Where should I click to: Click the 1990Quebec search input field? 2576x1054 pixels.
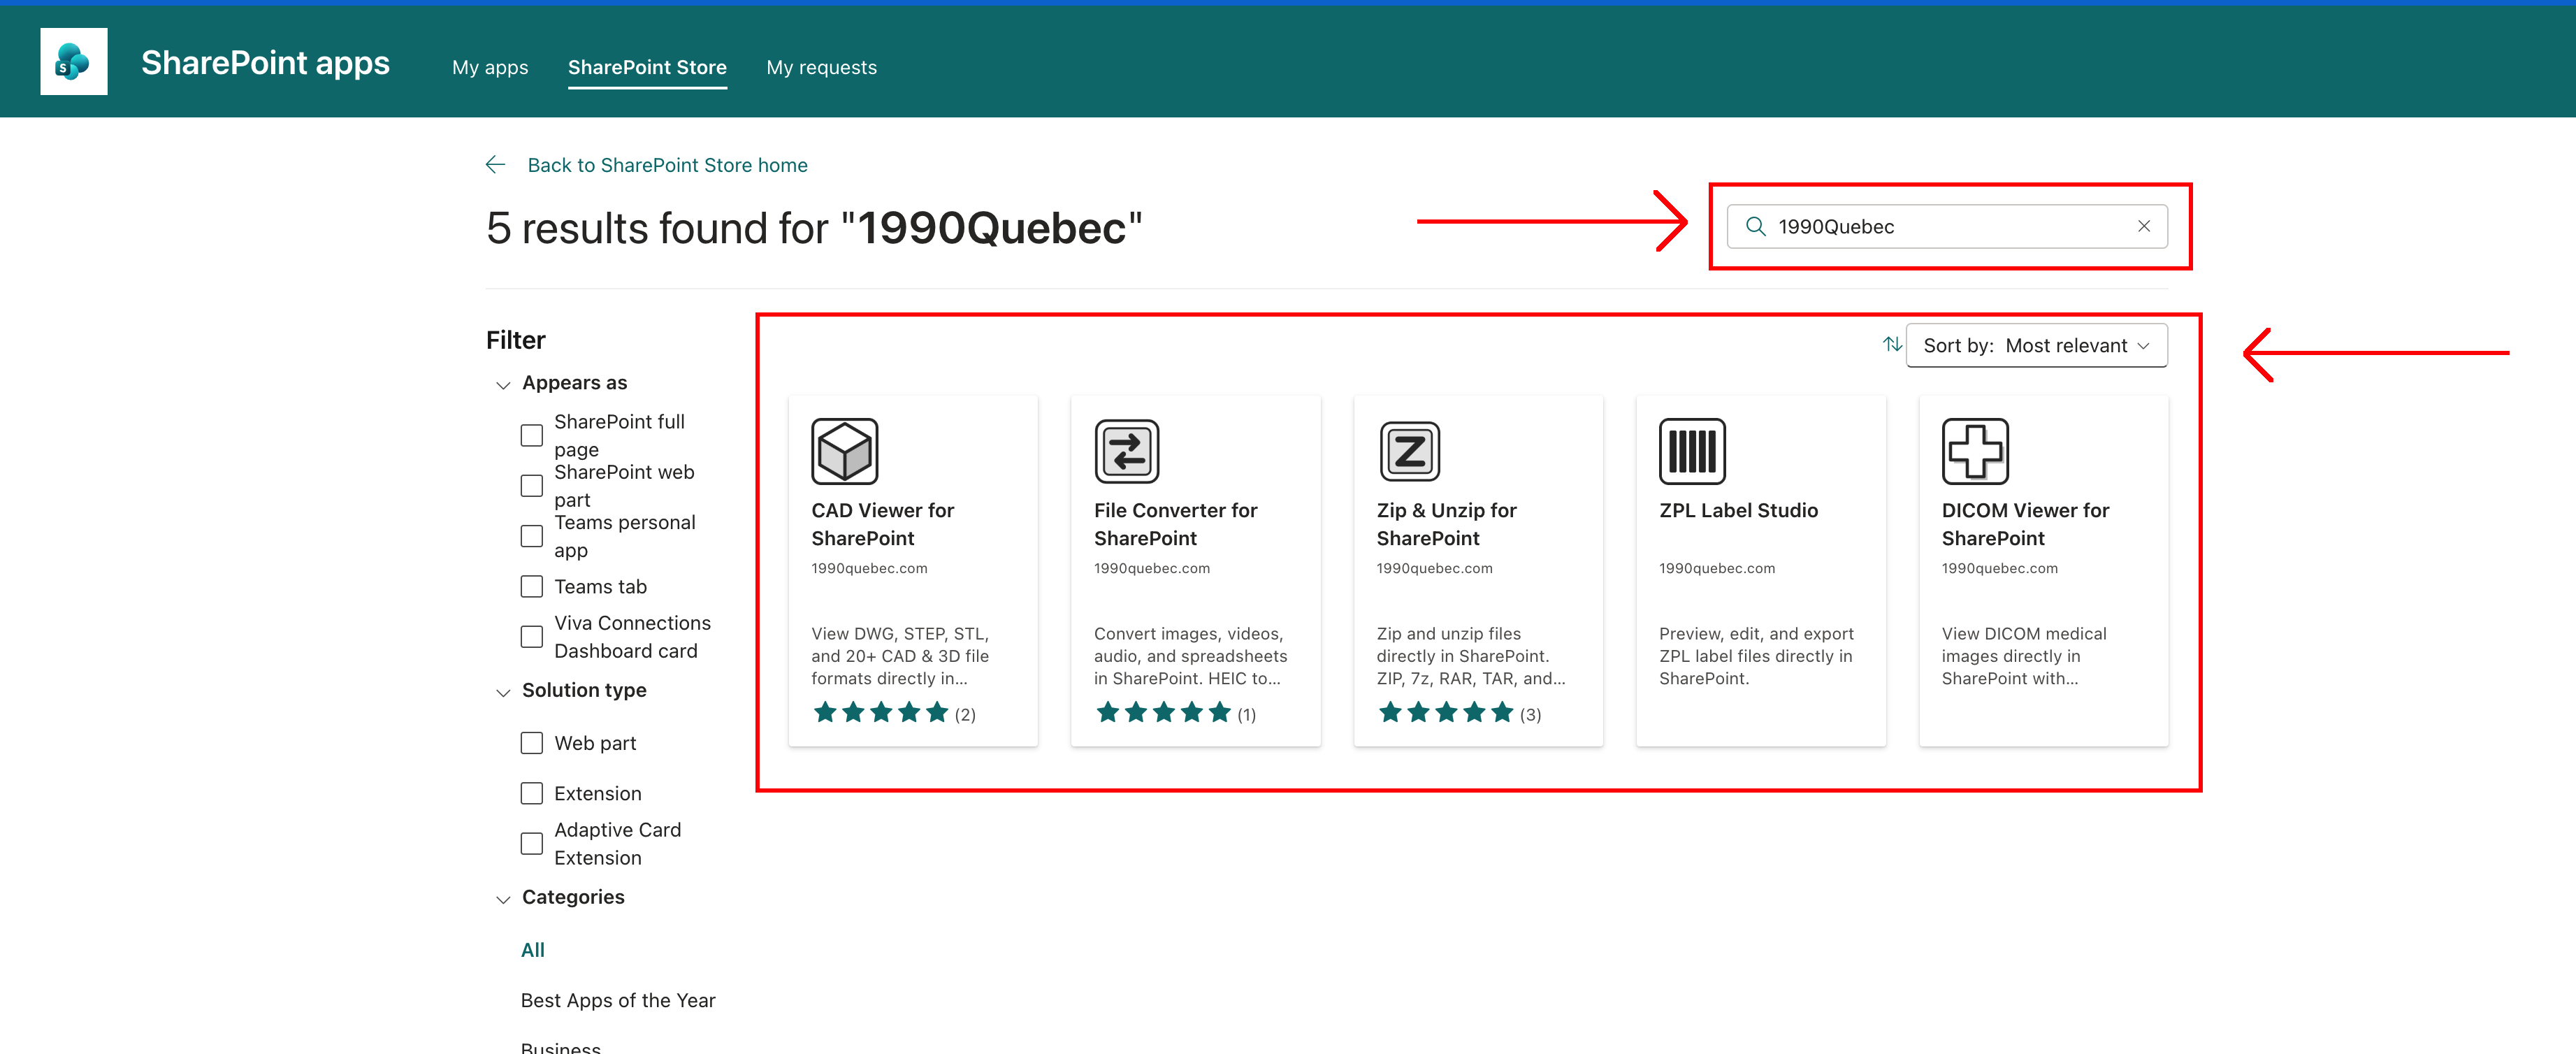(x=1946, y=227)
